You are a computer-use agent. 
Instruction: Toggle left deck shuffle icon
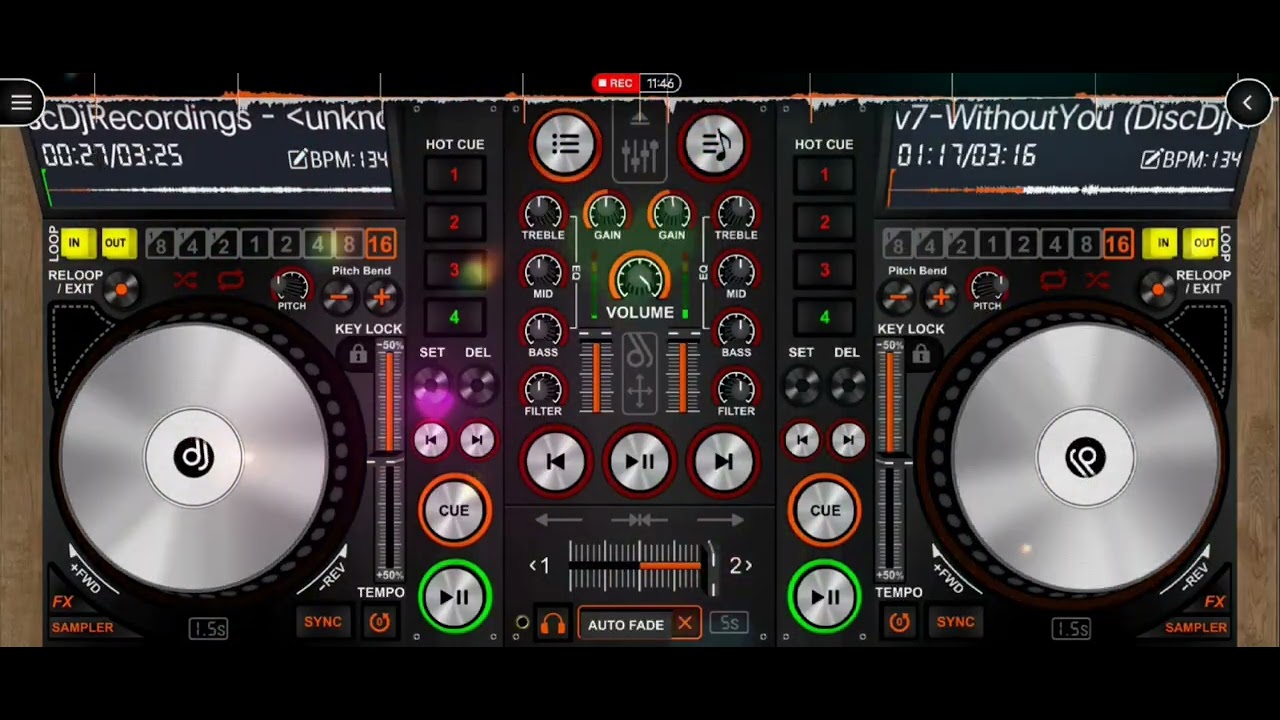(x=185, y=280)
